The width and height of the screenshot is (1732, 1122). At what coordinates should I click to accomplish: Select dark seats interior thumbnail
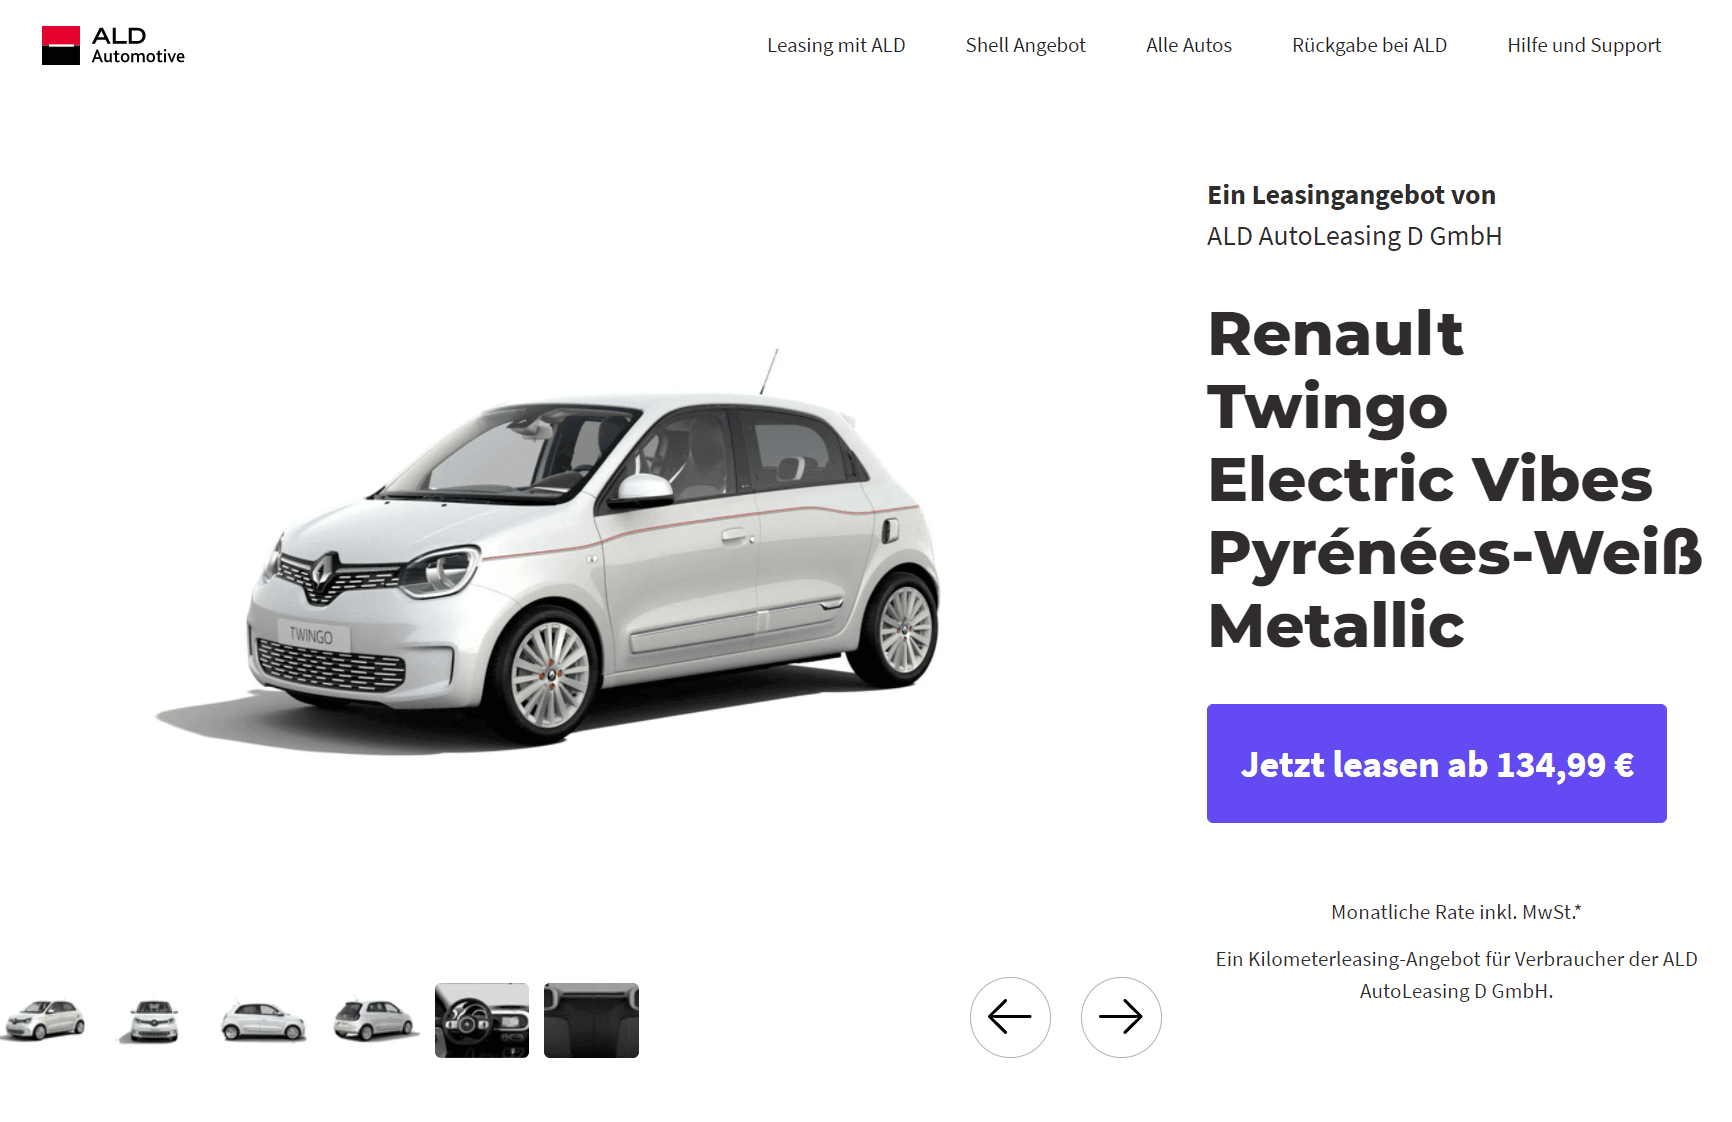coord(591,1020)
